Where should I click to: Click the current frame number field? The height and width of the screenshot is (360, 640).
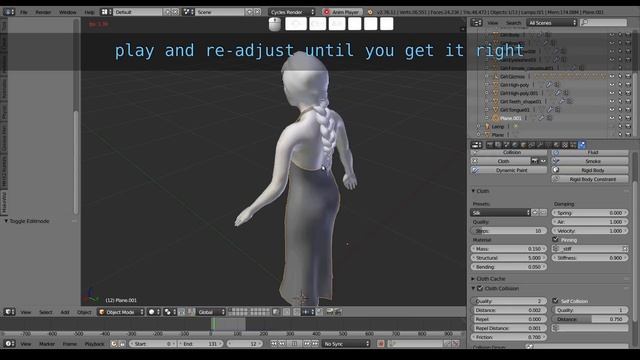[245, 344]
